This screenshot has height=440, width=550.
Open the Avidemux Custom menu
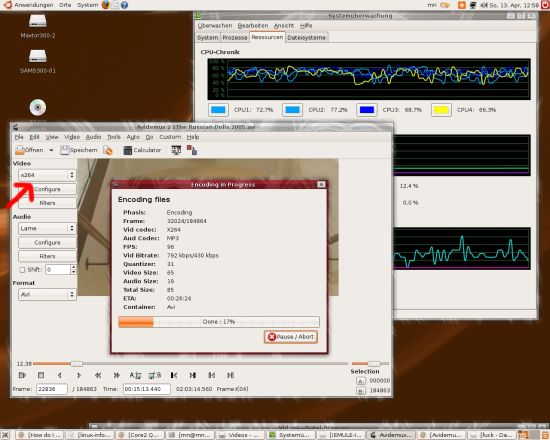[x=170, y=137]
